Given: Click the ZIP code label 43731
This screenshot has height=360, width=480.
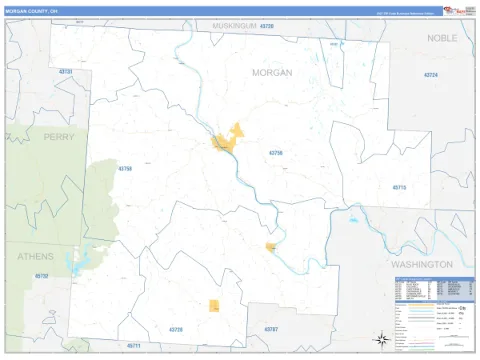Looking at the screenshot, I should pos(65,72).
